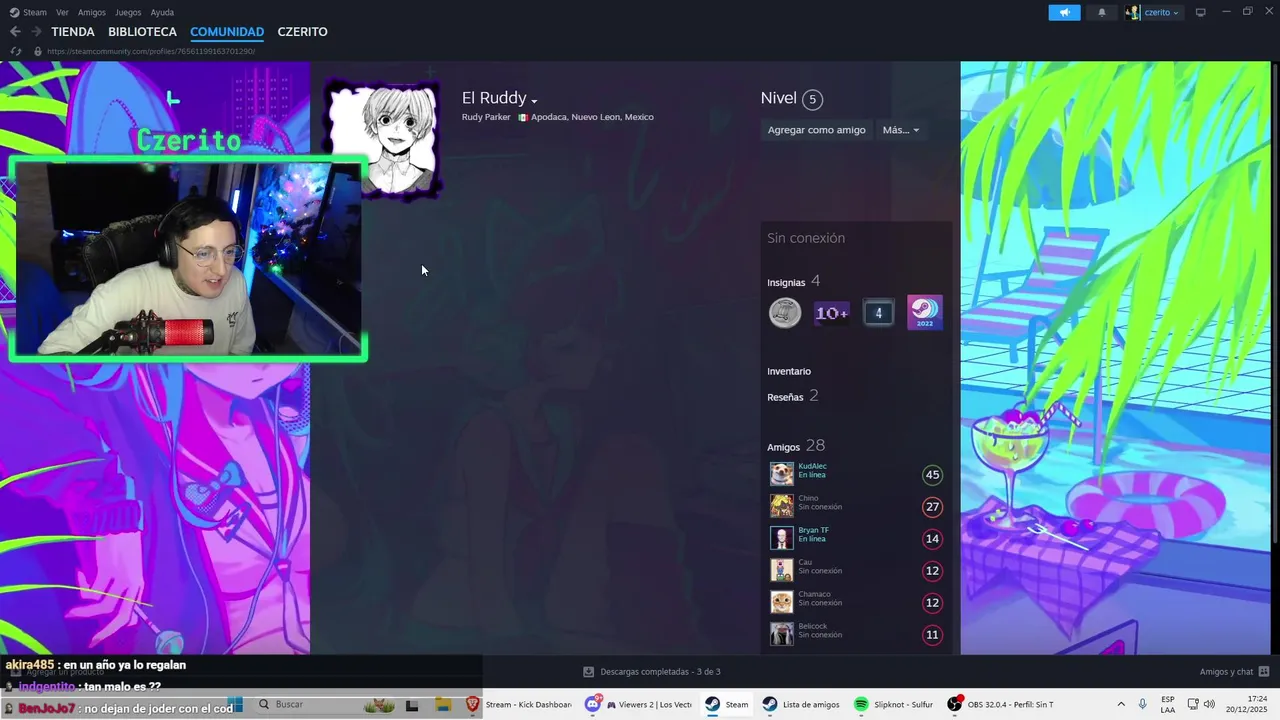
Task: Open the Stream - Kick Dashboard taskbar item
Action: tap(530, 704)
